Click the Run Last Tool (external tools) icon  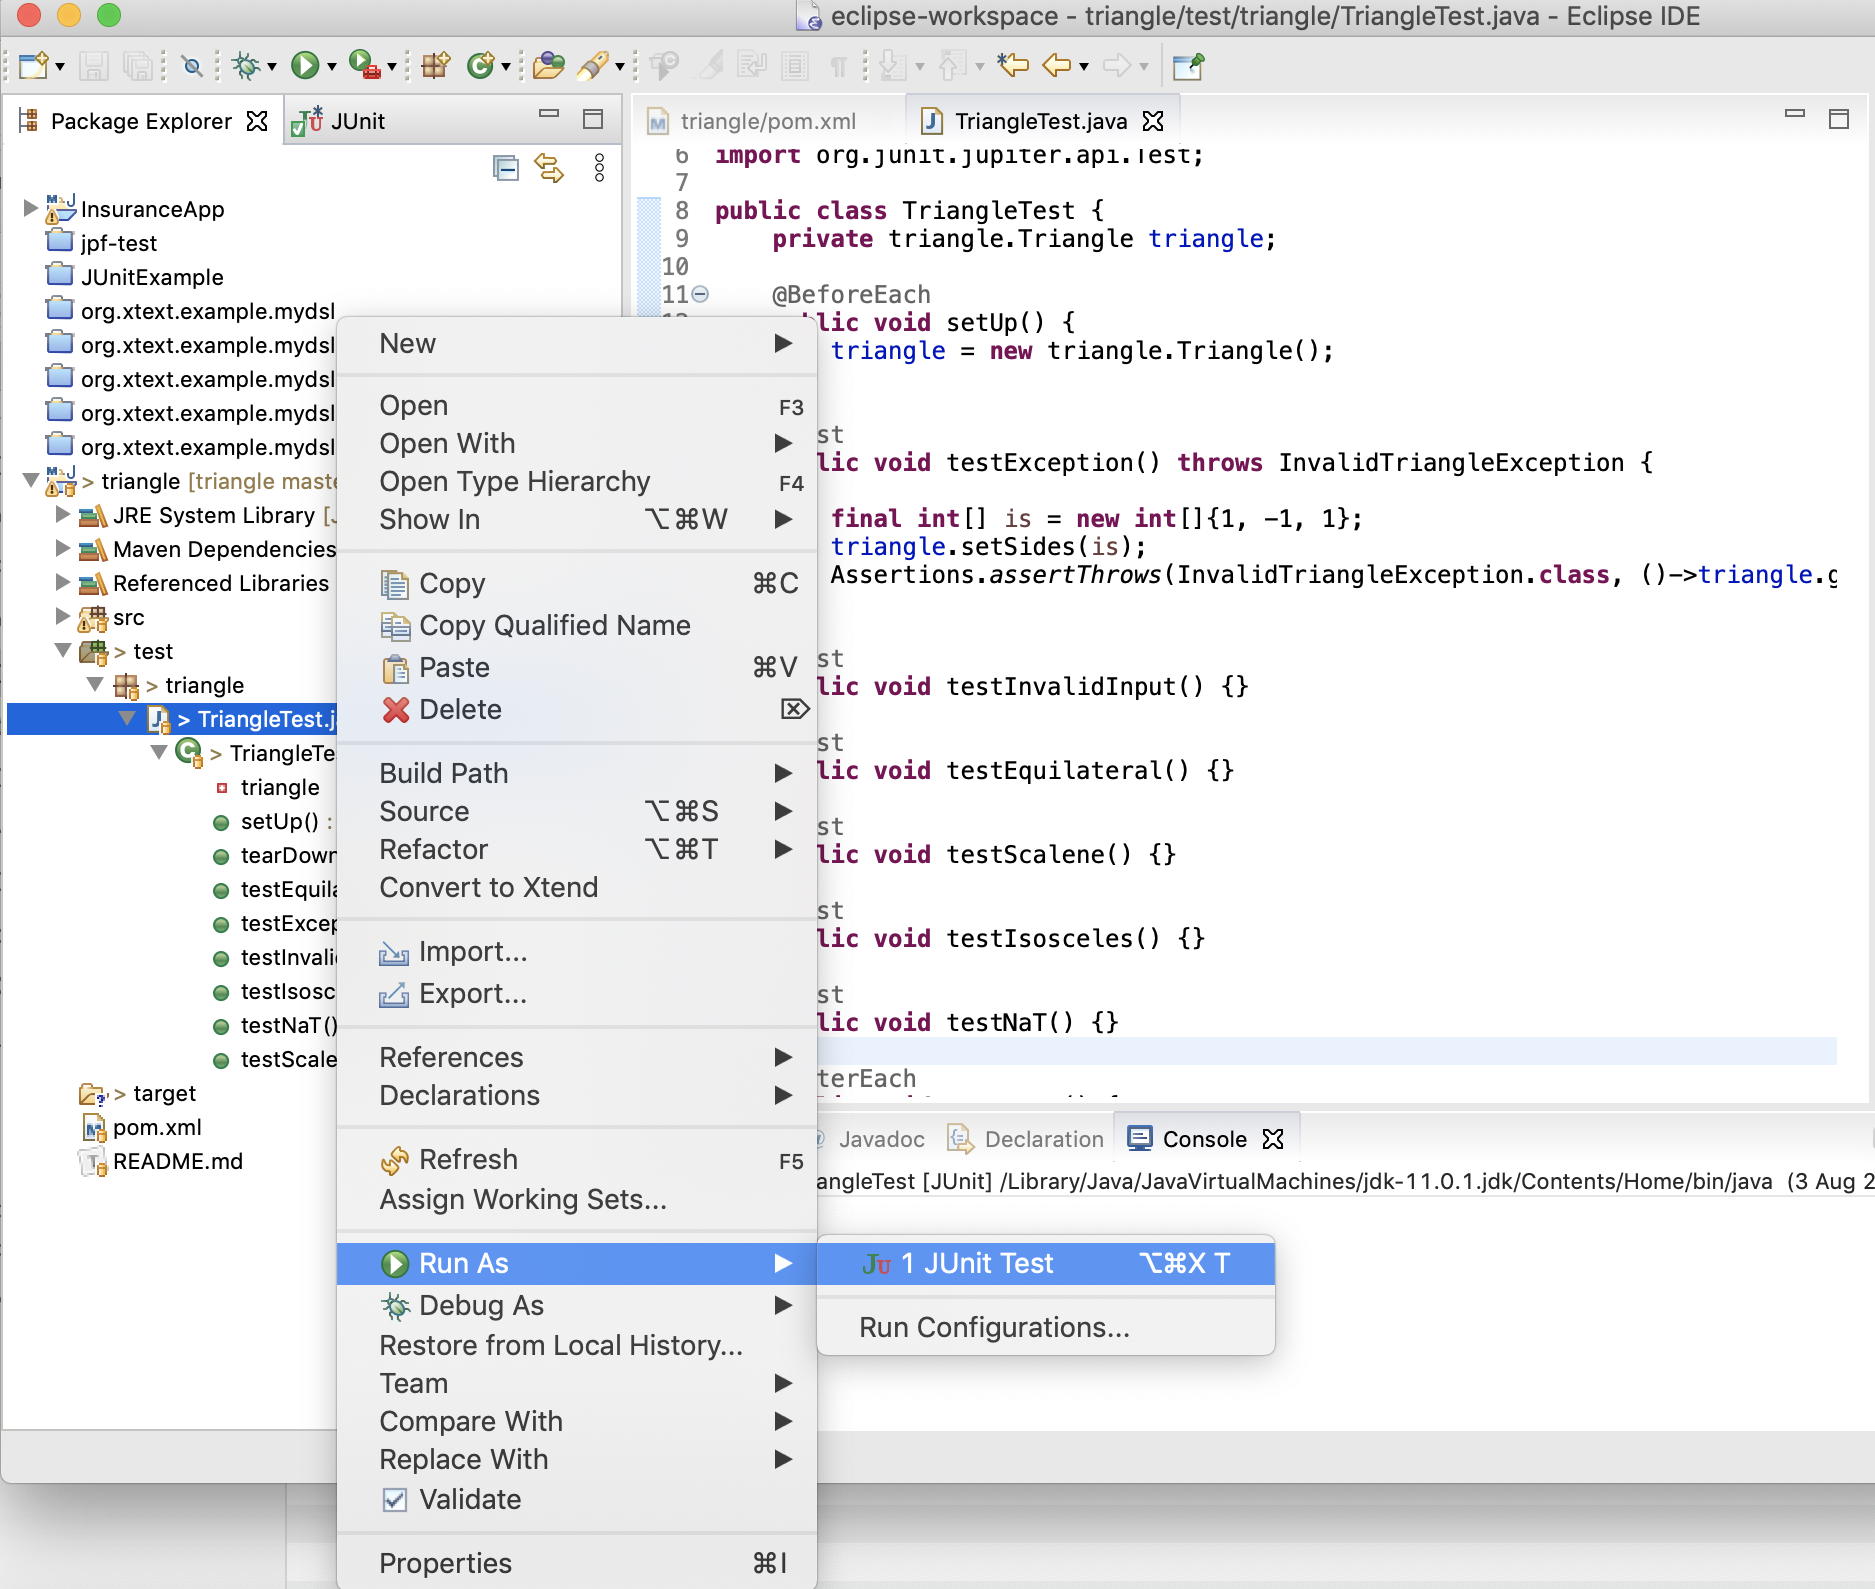(x=365, y=66)
